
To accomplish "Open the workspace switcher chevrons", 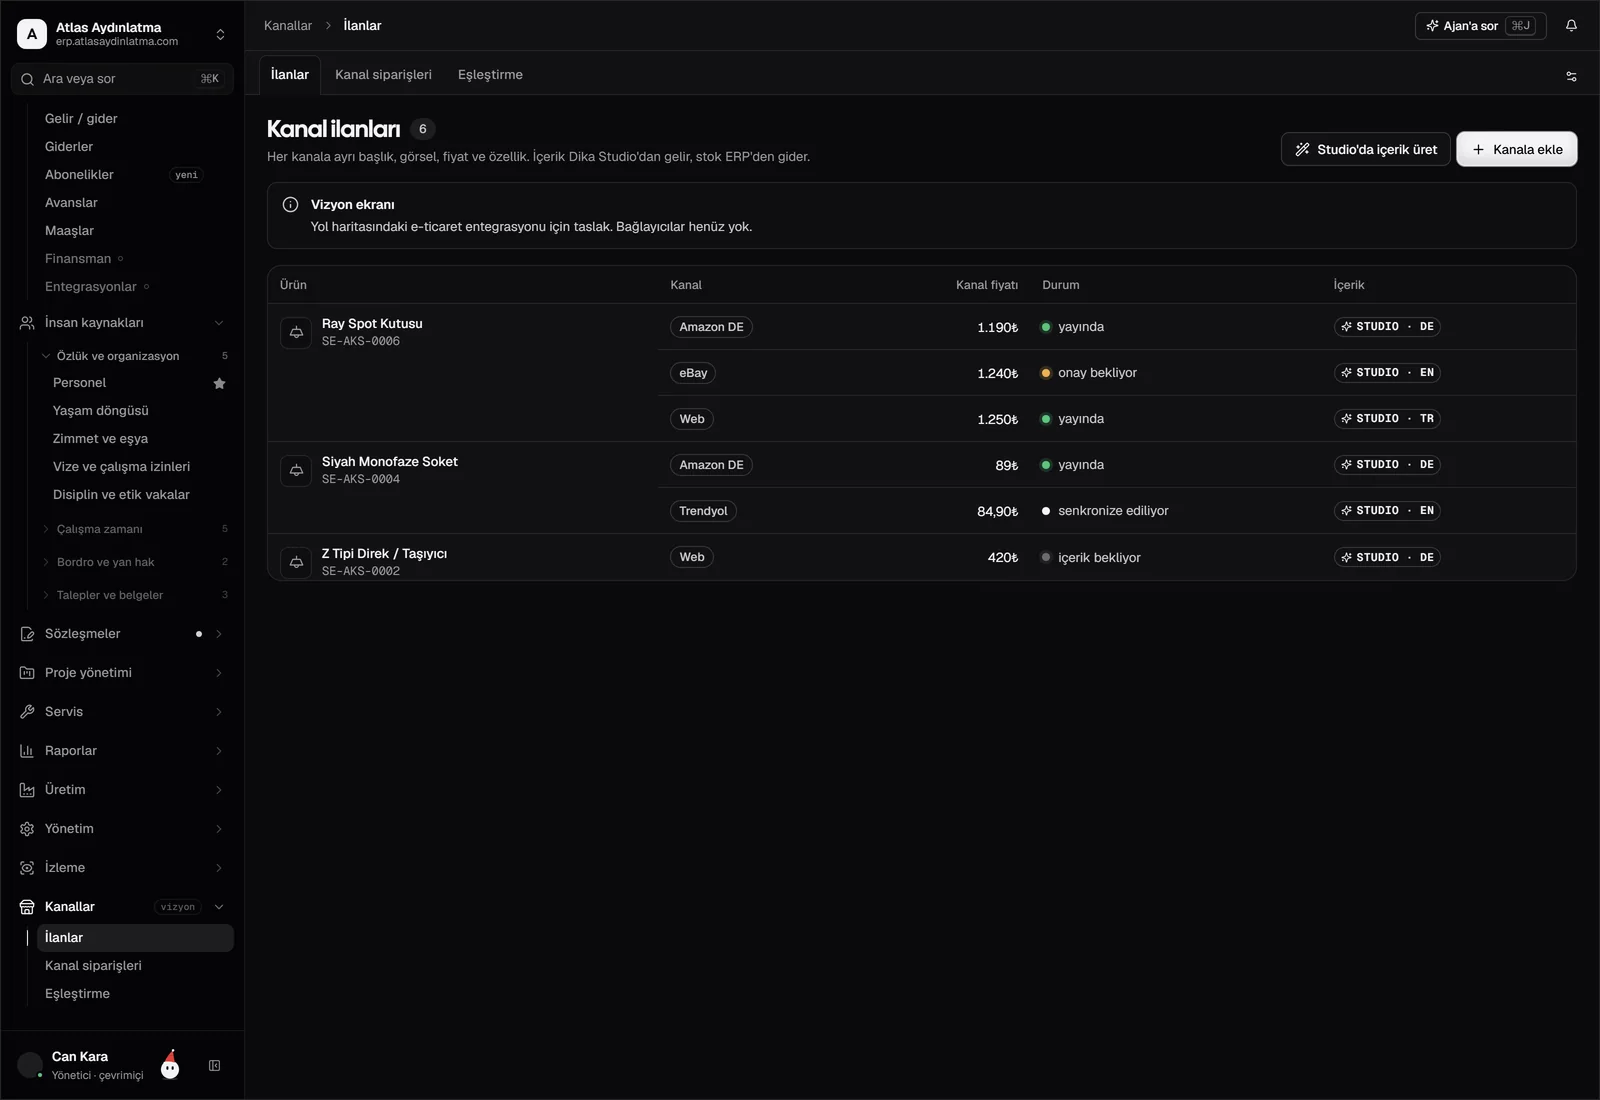I will pos(220,34).
